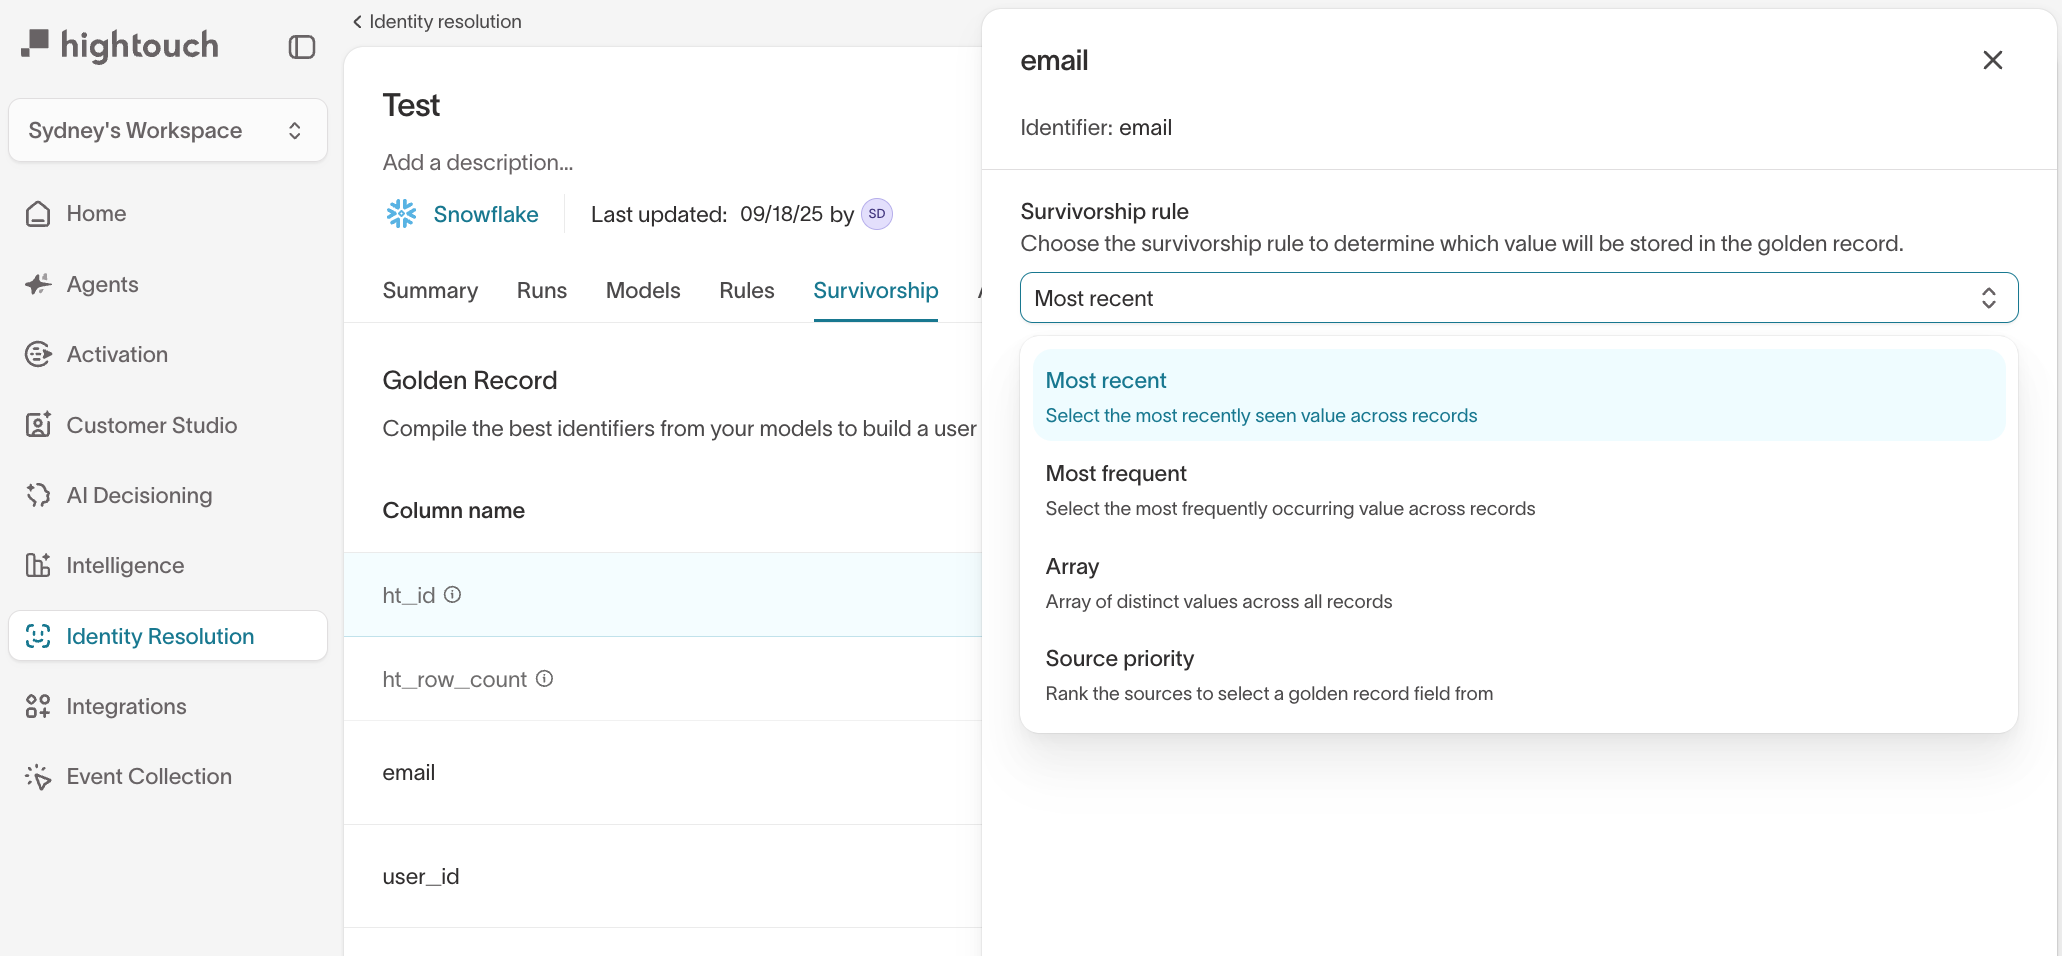Close the email side panel
Image resolution: width=2062 pixels, height=956 pixels.
1992,60
